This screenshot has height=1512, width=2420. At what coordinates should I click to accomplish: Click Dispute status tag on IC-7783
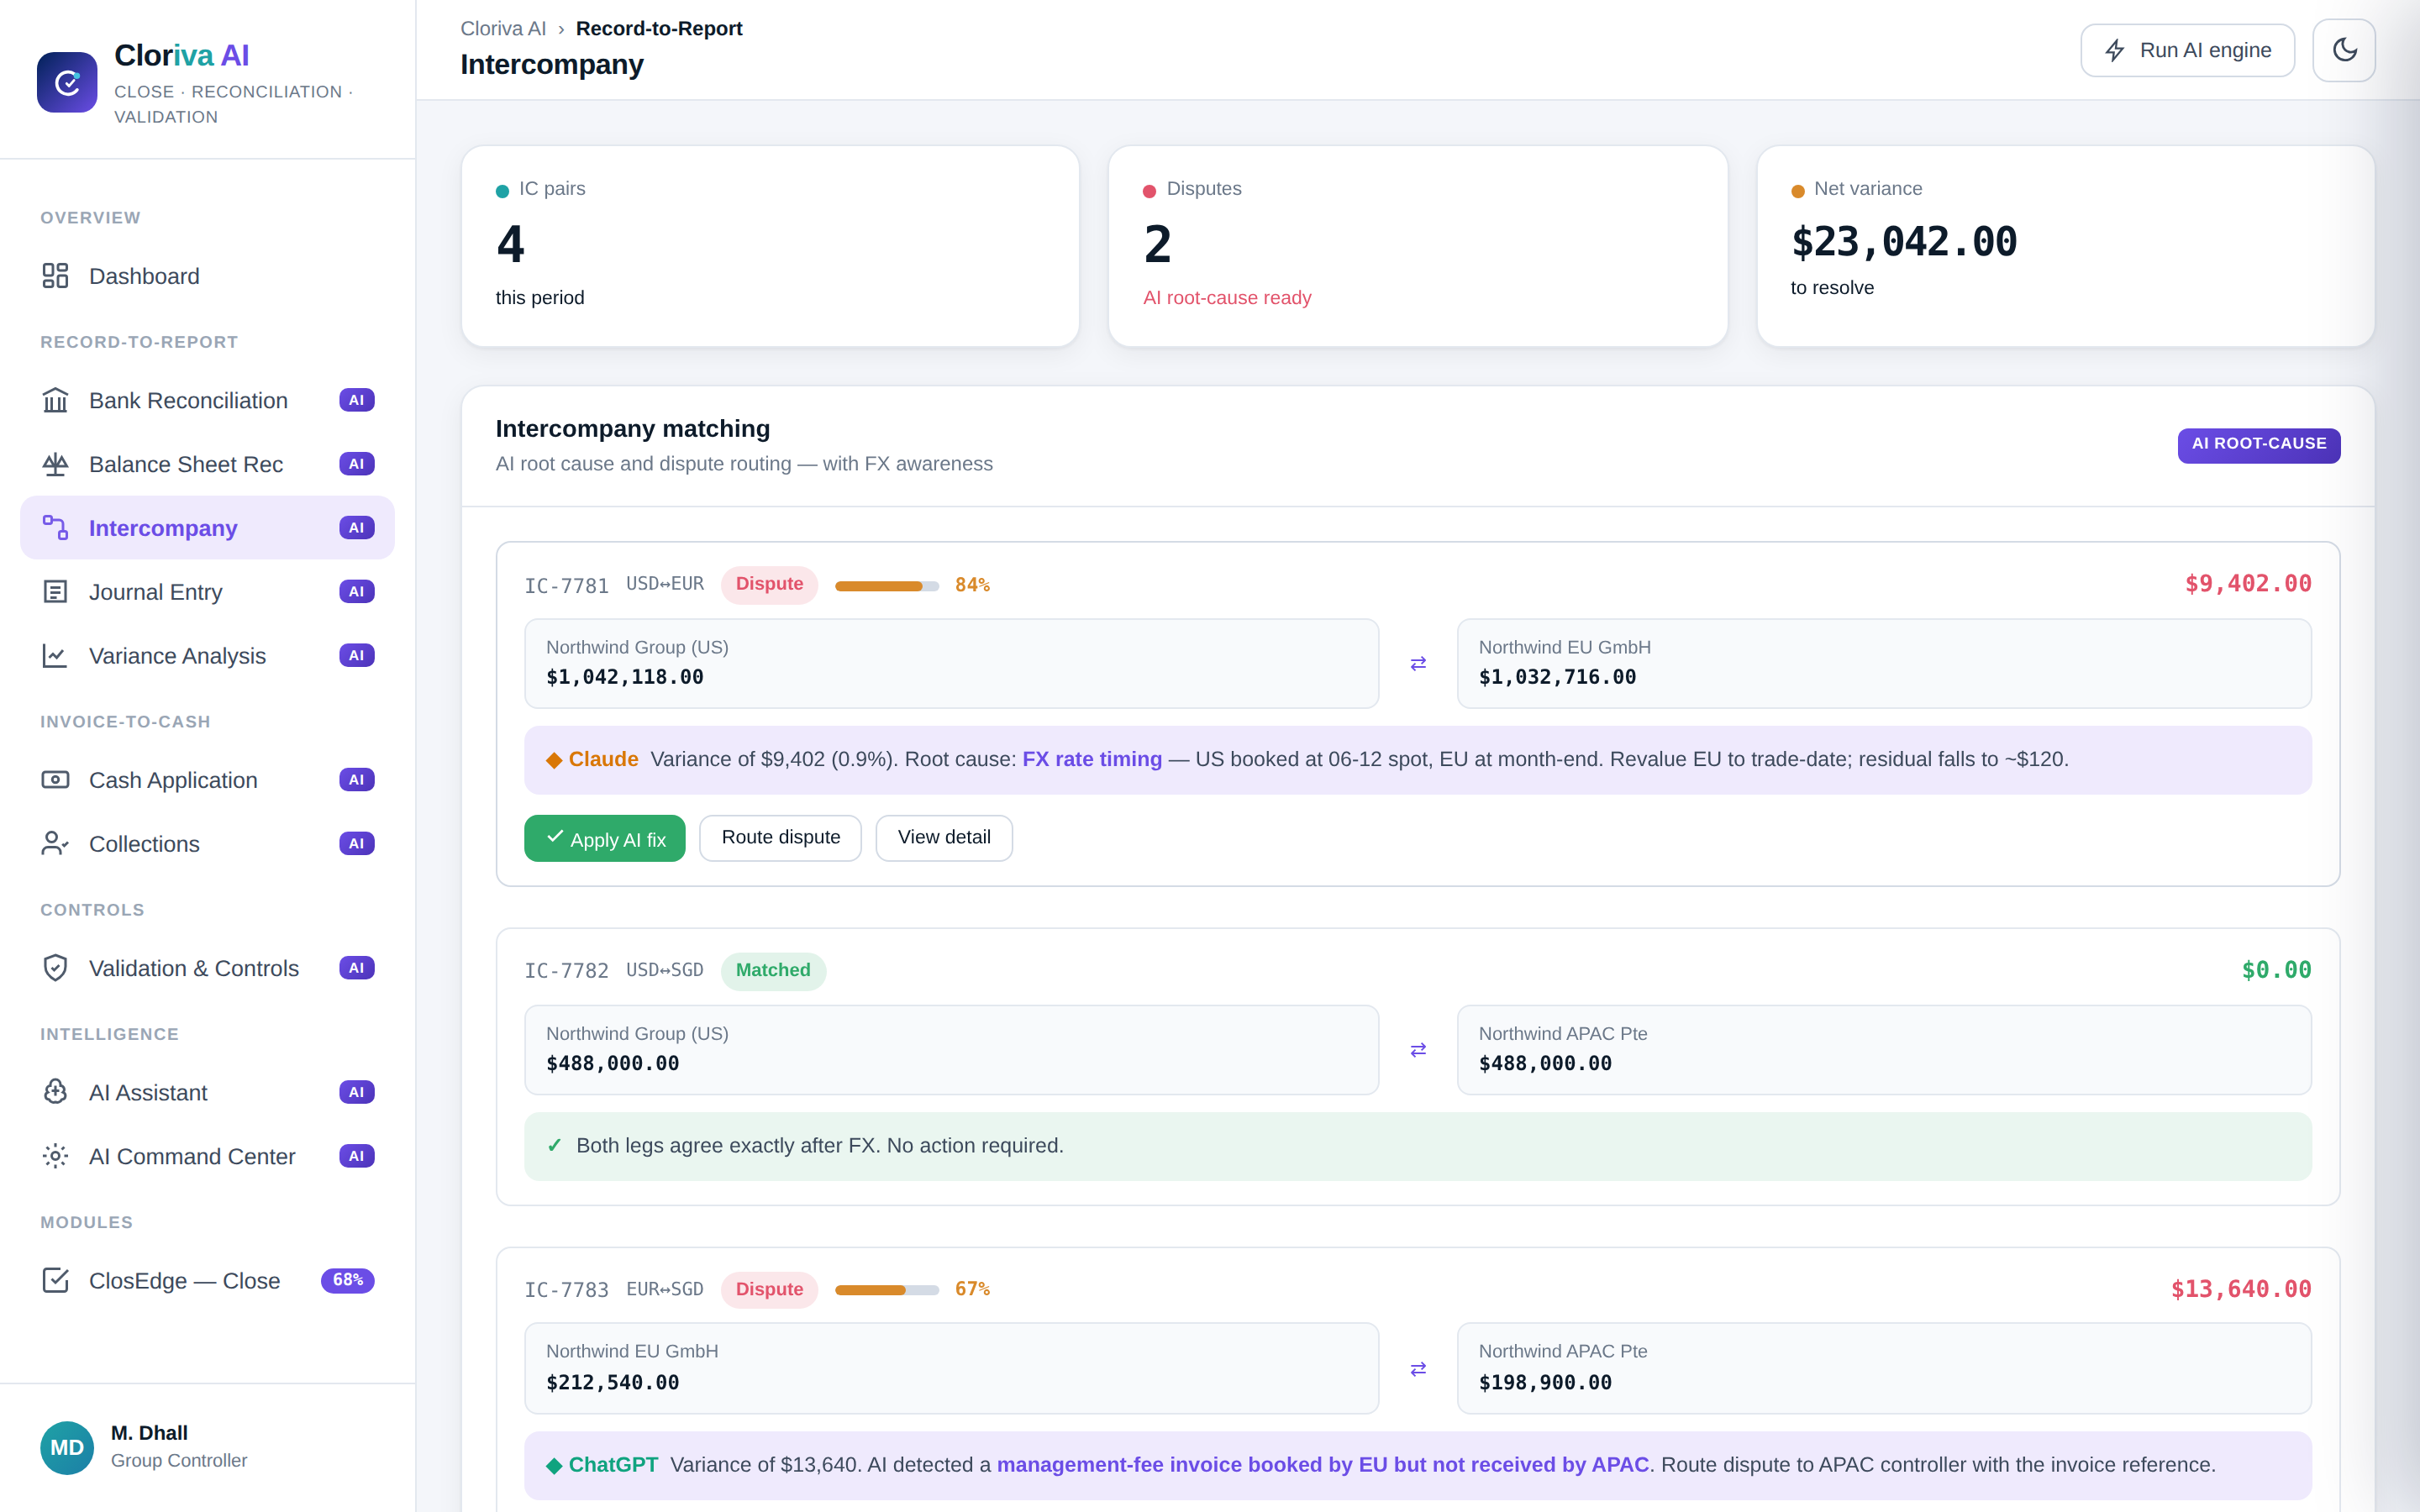click(x=769, y=1290)
